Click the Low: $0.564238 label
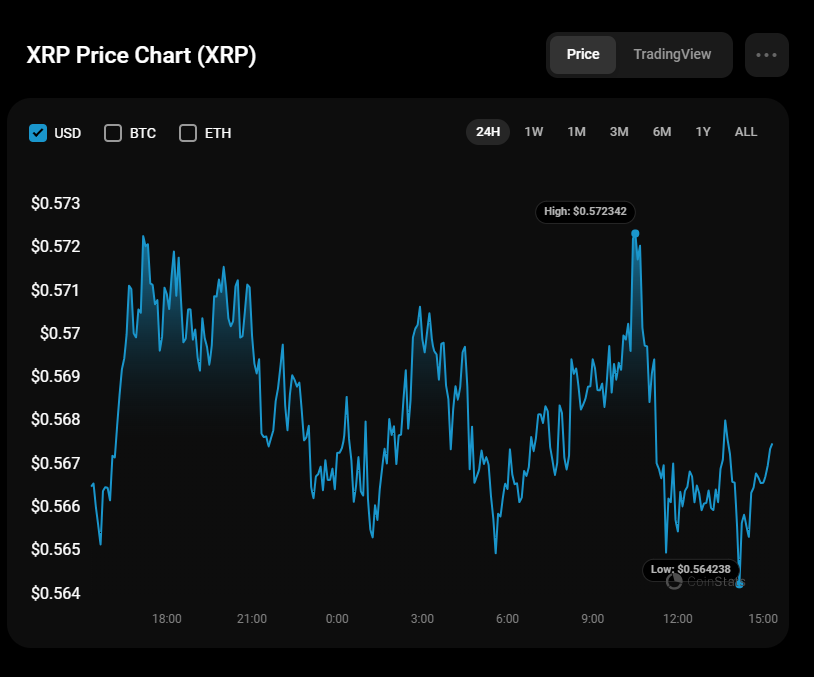This screenshot has width=814, height=677. [x=691, y=569]
